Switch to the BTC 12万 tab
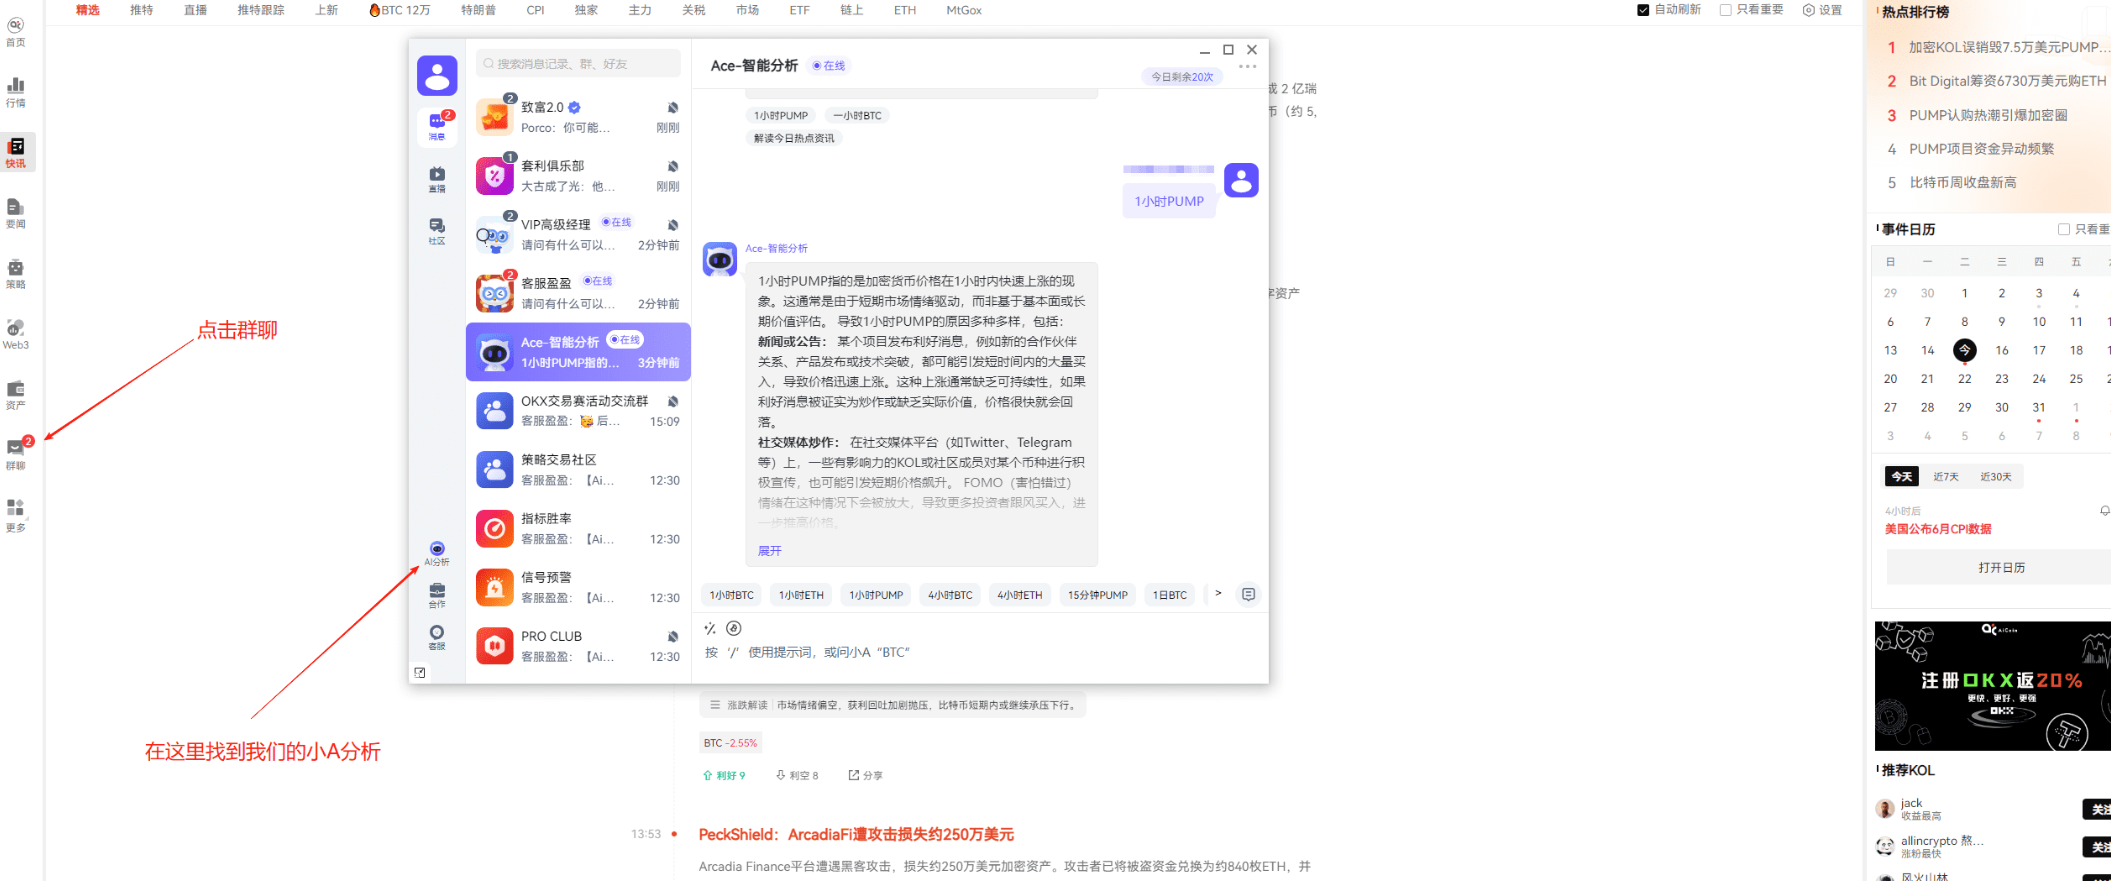 coord(400,10)
